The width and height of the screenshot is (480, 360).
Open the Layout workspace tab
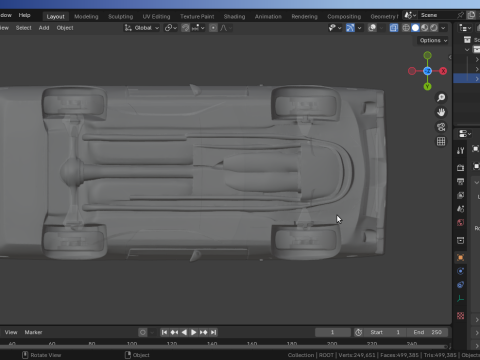[x=55, y=16]
